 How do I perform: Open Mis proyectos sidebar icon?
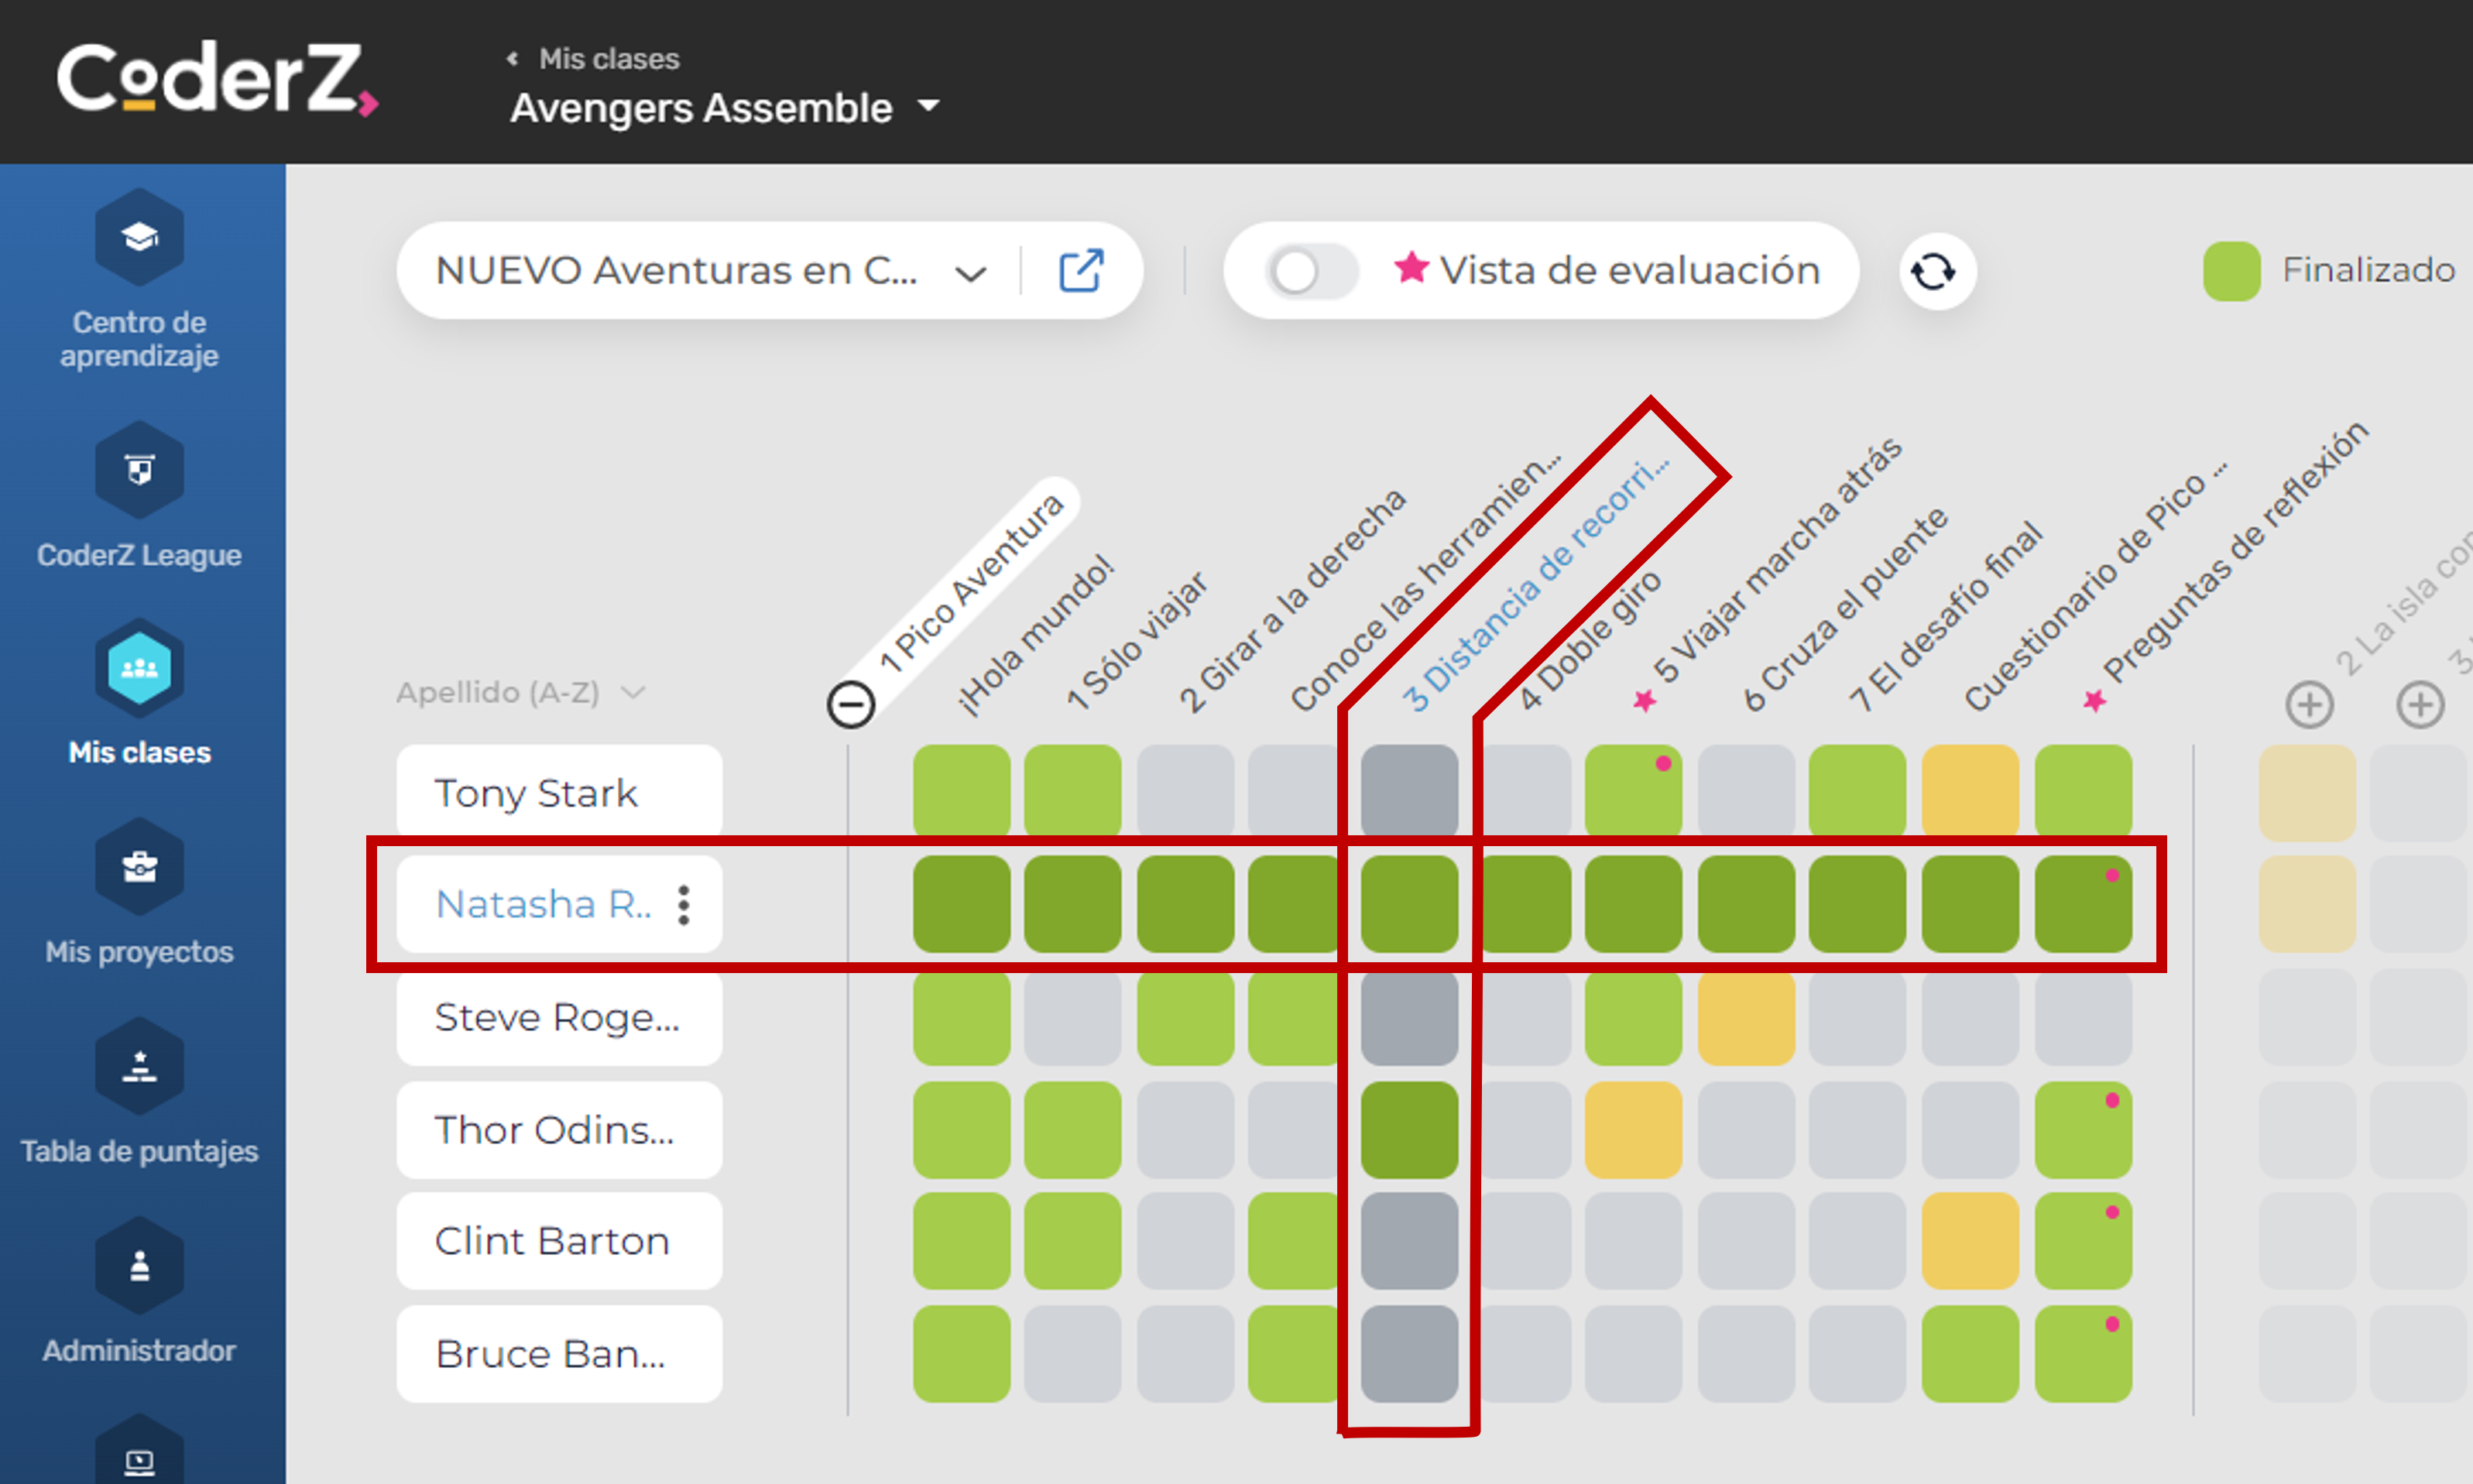tap(139, 867)
